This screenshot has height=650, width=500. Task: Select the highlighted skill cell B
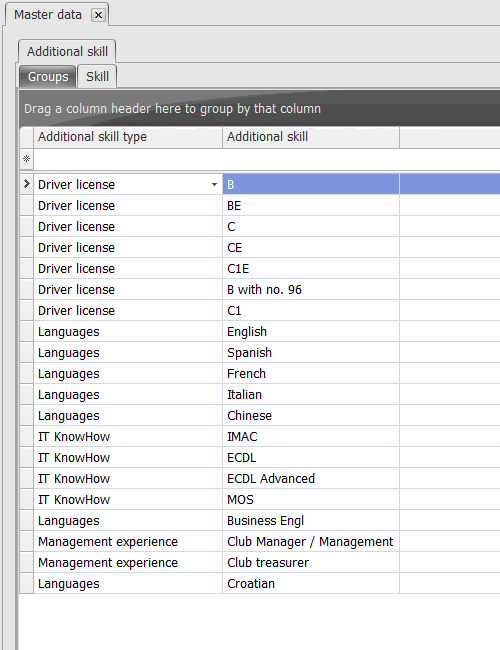pyautogui.click(x=311, y=184)
